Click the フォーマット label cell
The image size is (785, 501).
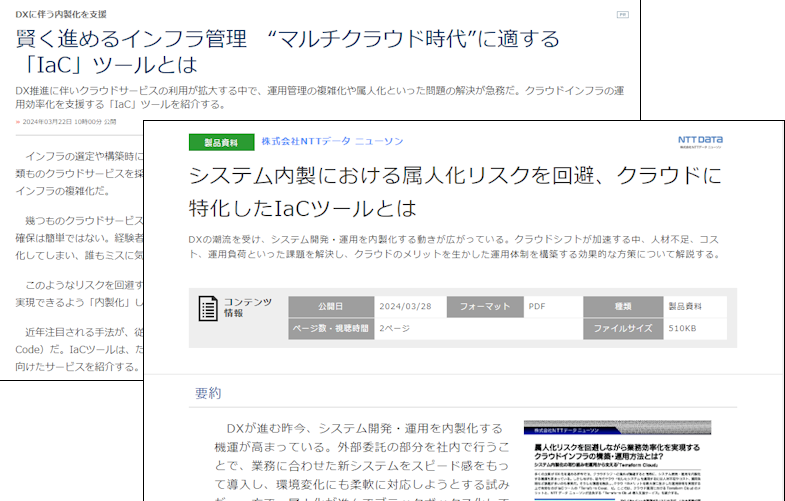coord(485,306)
